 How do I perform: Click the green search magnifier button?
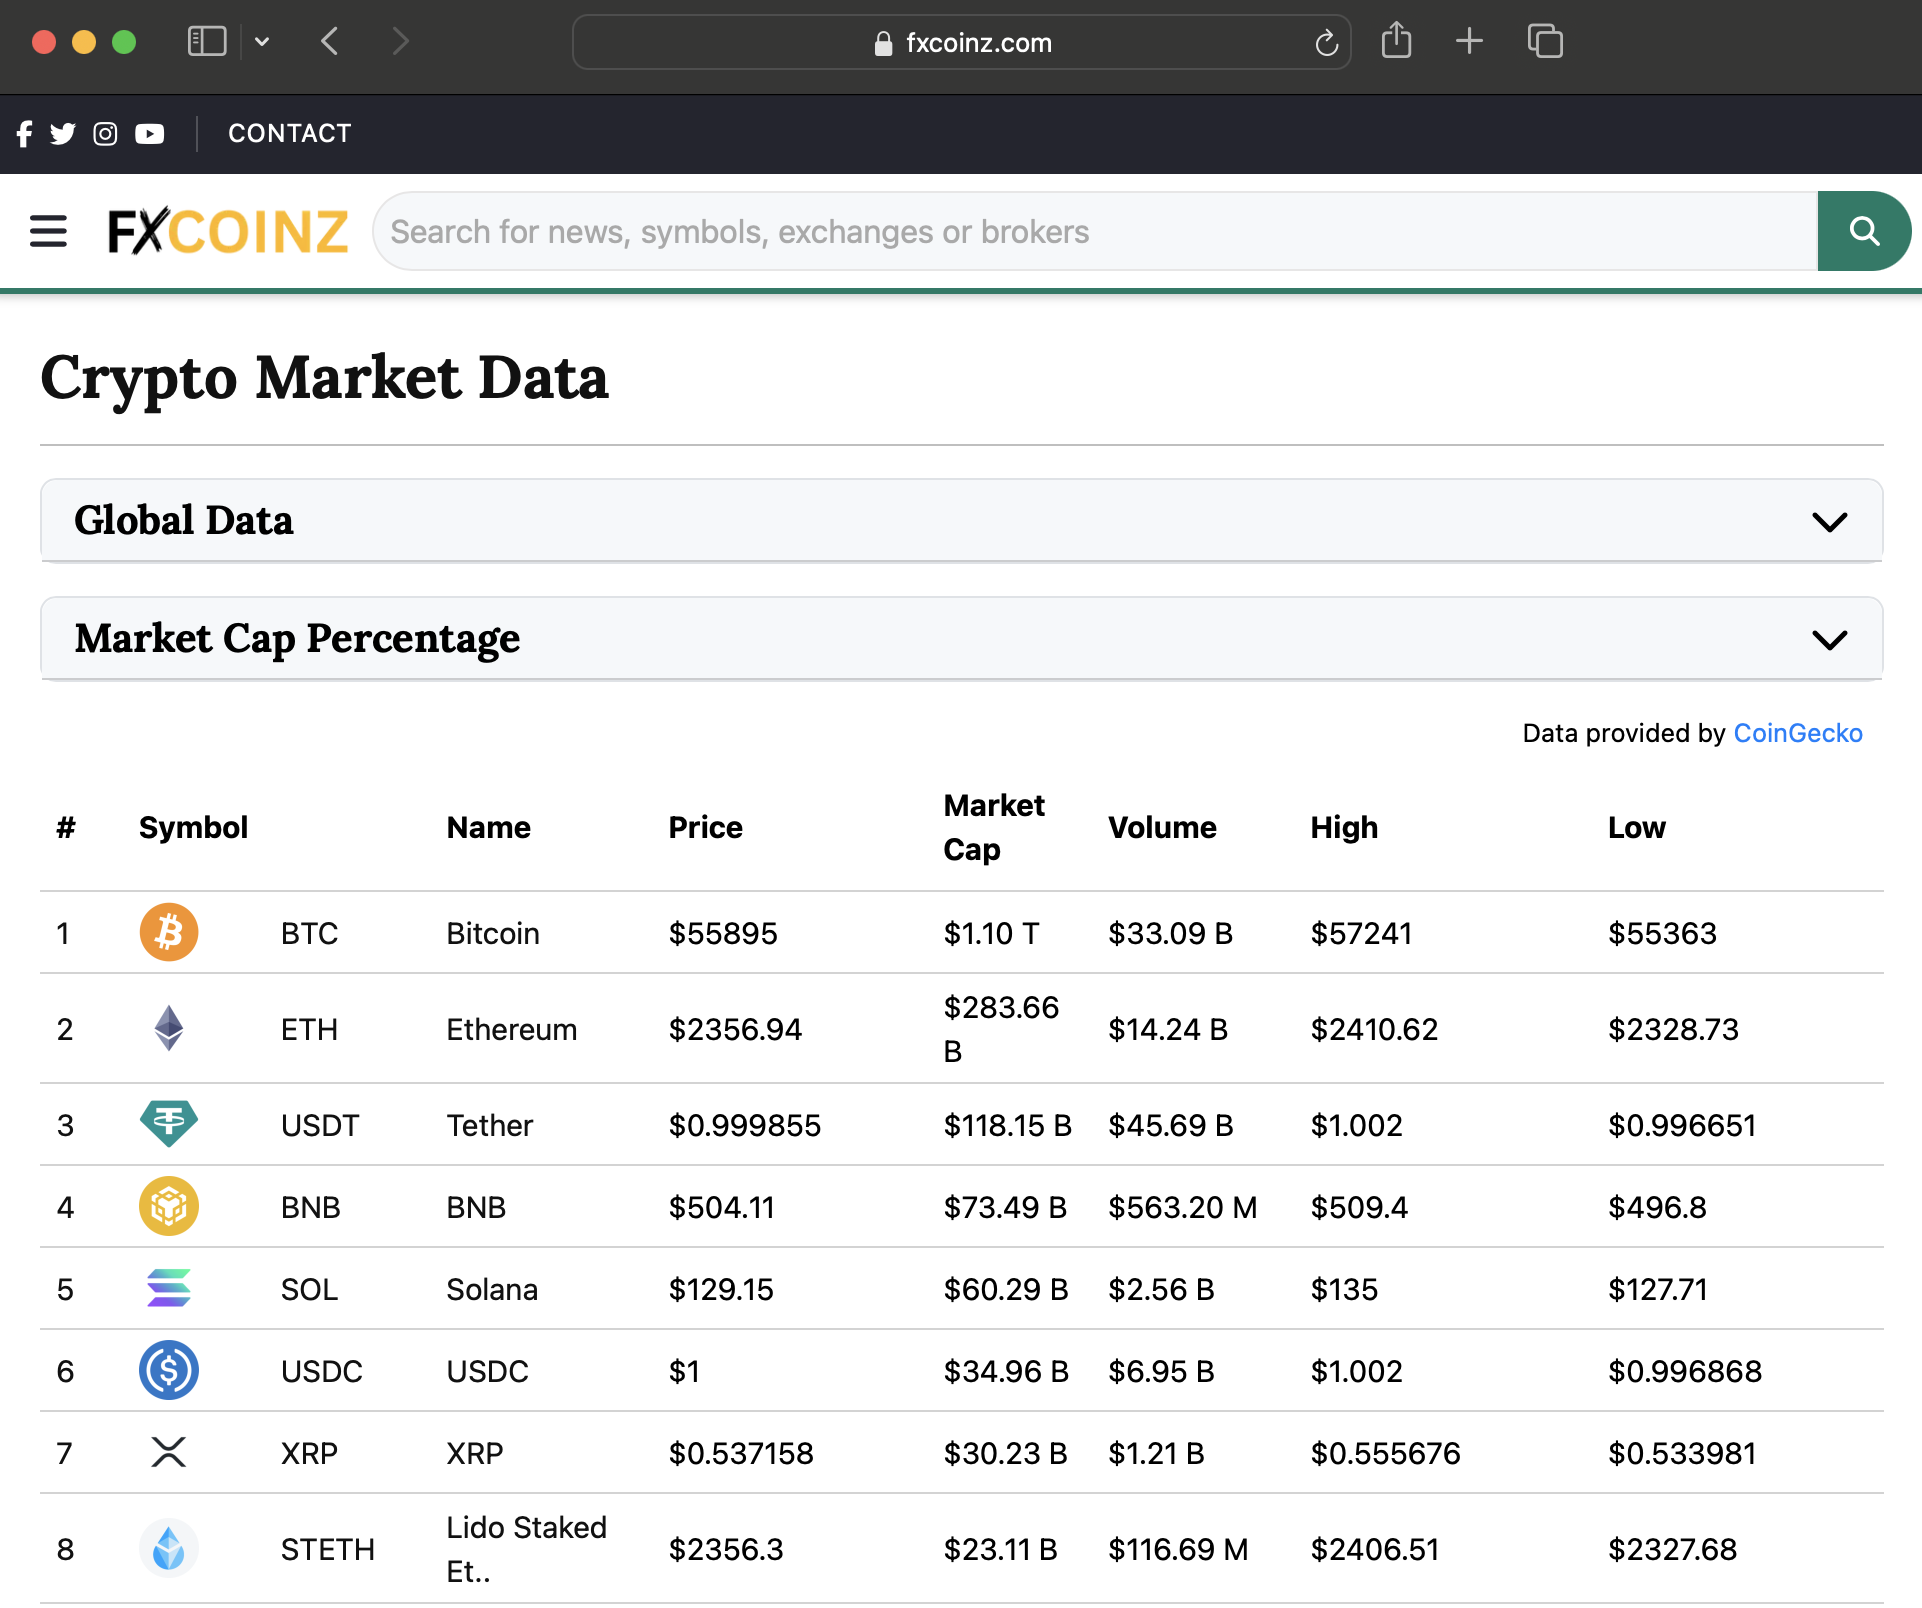pos(1864,231)
